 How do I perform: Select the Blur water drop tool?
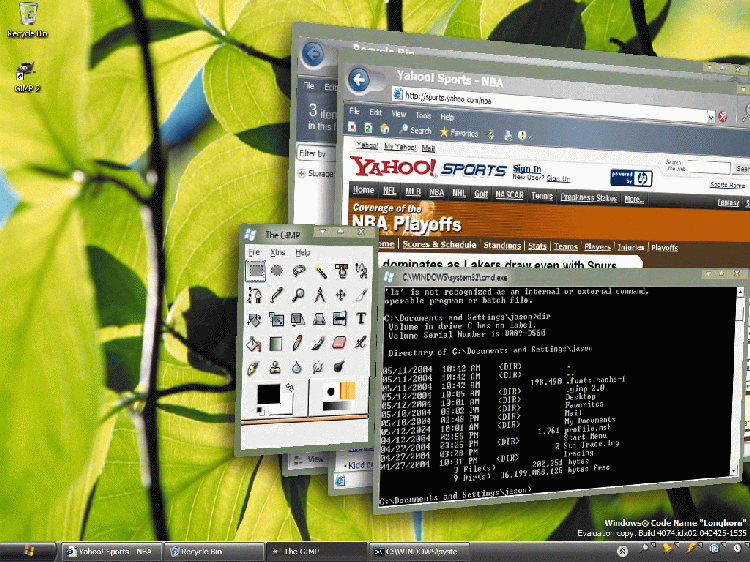(297, 367)
